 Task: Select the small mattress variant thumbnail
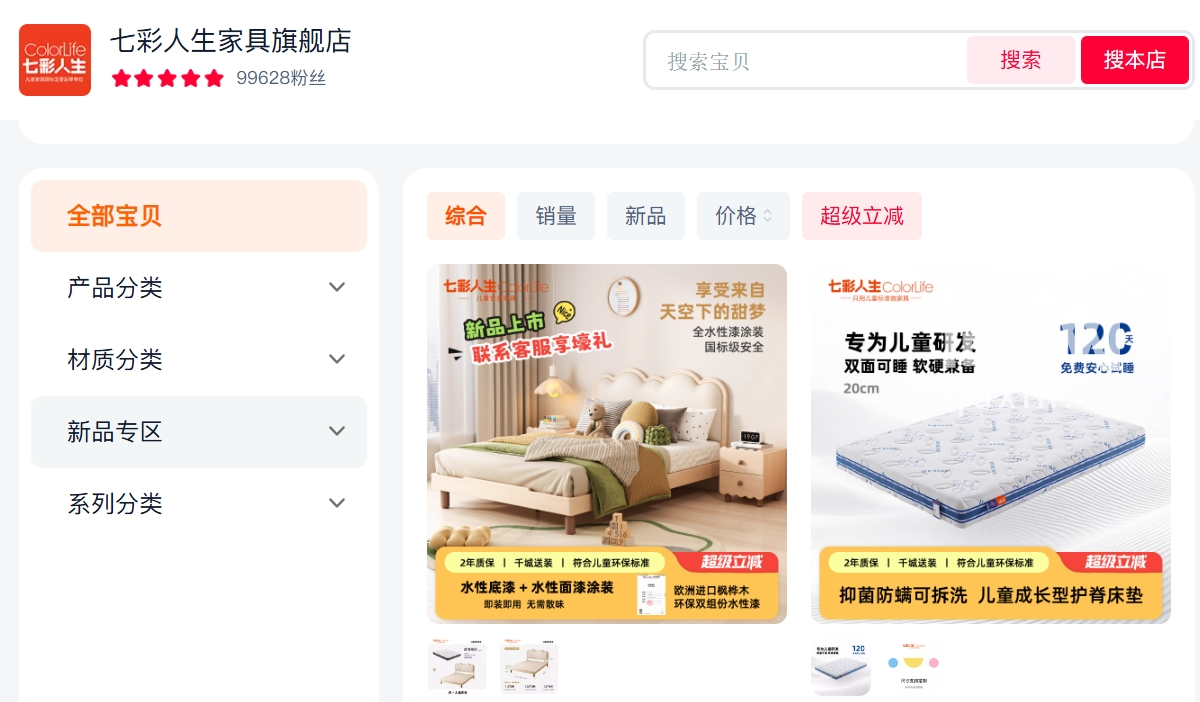pos(841,666)
